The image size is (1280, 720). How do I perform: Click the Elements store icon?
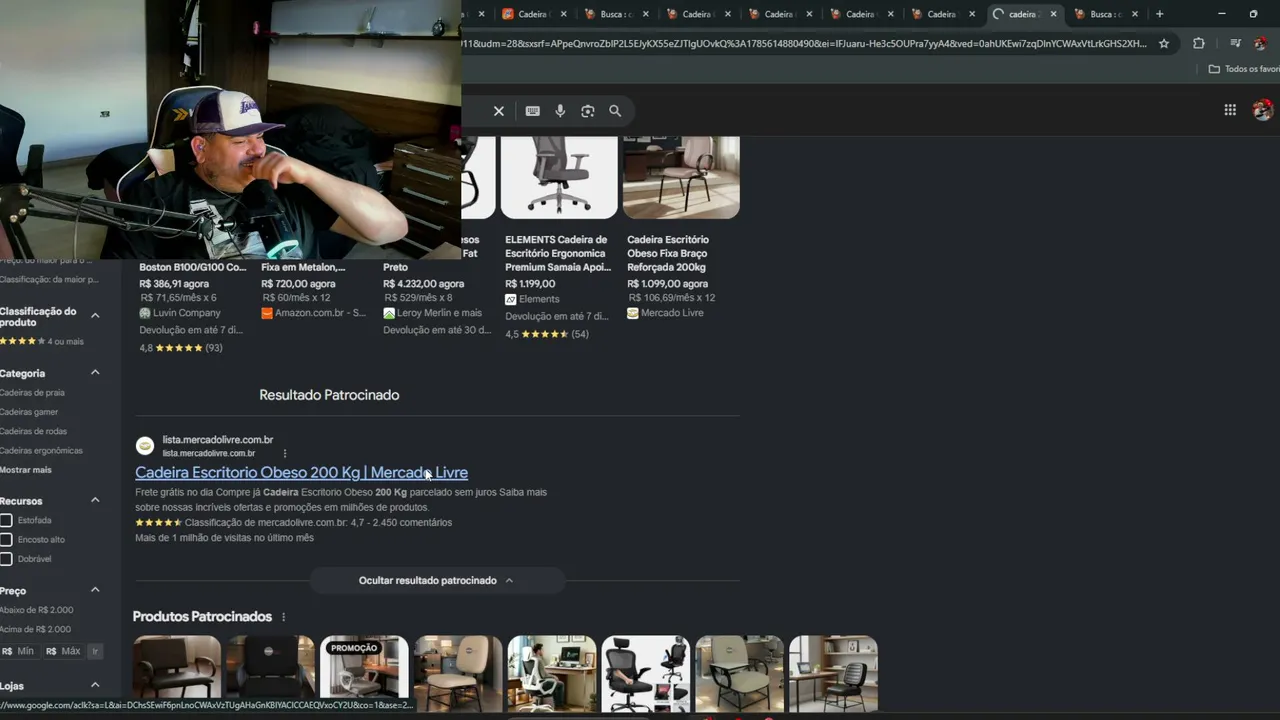[x=511, y=299]
